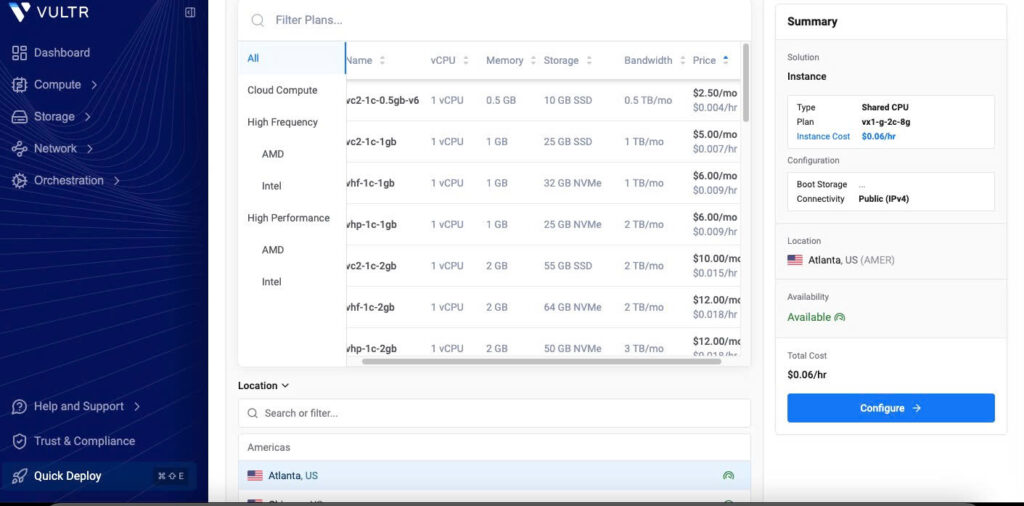This screenshot has height=506, width=1024.
Task: Click the Available status text
Action: click(809, 317)
